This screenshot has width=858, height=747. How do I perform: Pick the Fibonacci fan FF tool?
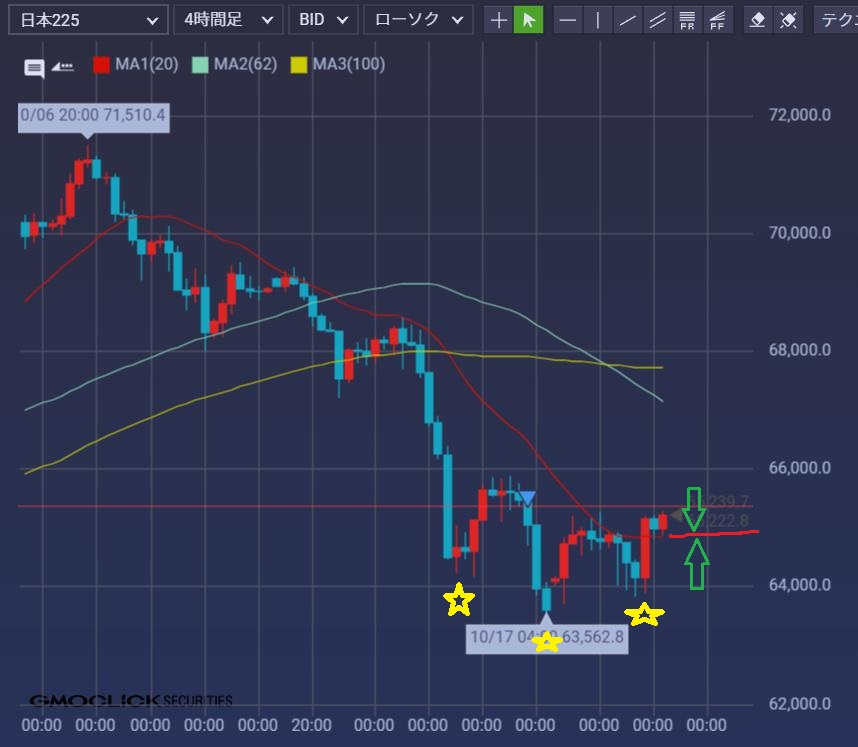pyautogui.click(x=717, y=20)
